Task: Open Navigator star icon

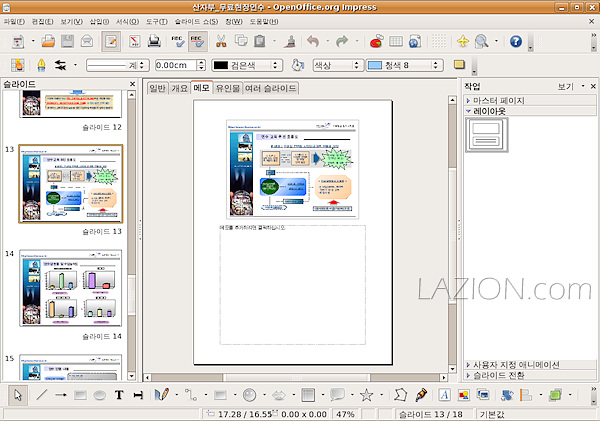Action: point(463,41)
